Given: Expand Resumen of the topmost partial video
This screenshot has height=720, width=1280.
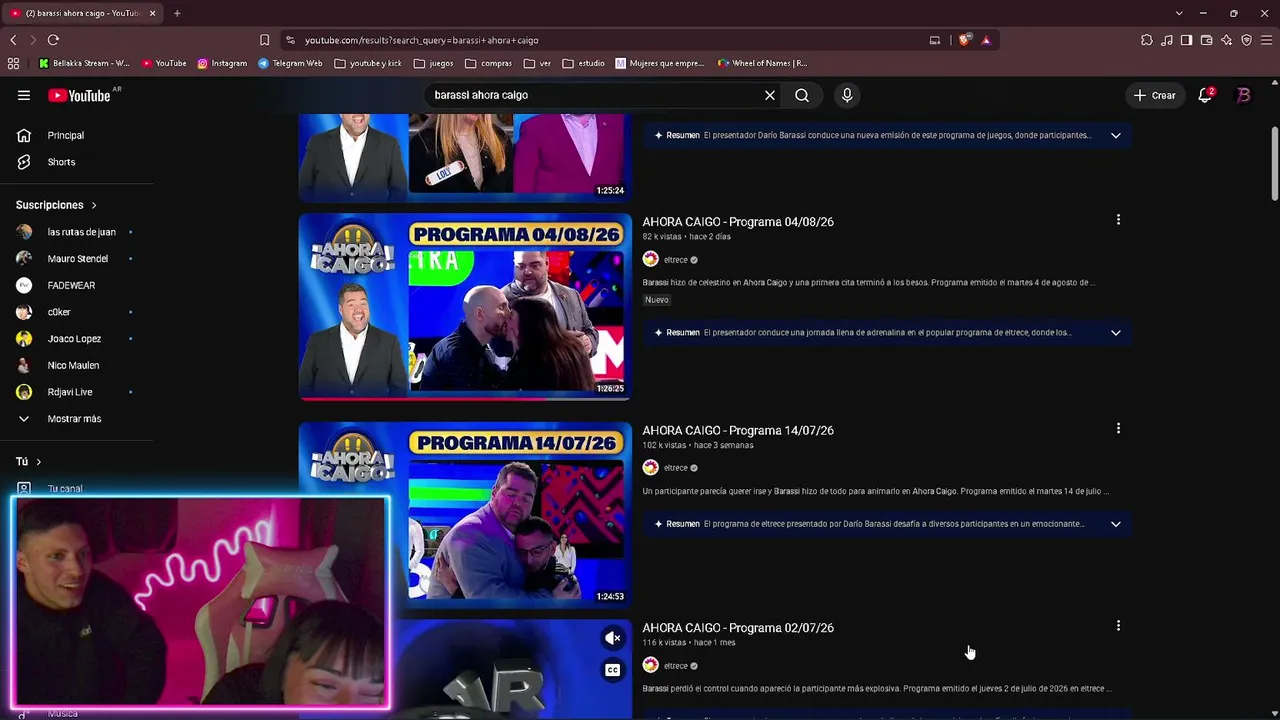Looking at the screenshot, I should coord(1115,135).
